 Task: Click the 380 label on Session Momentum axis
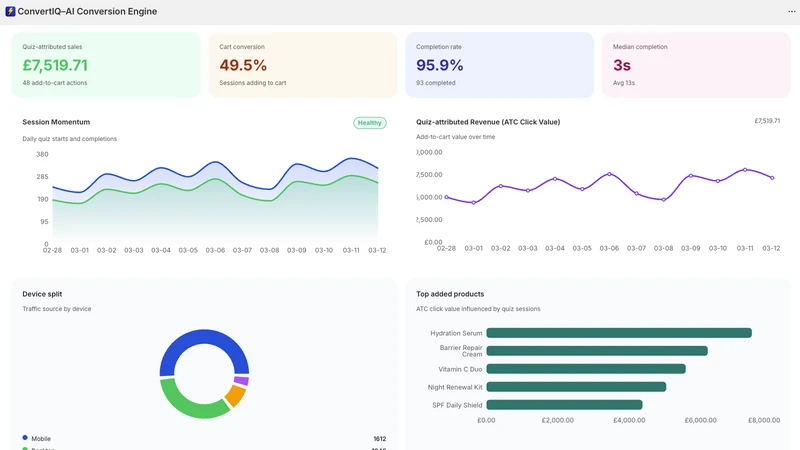pos(42,154)
